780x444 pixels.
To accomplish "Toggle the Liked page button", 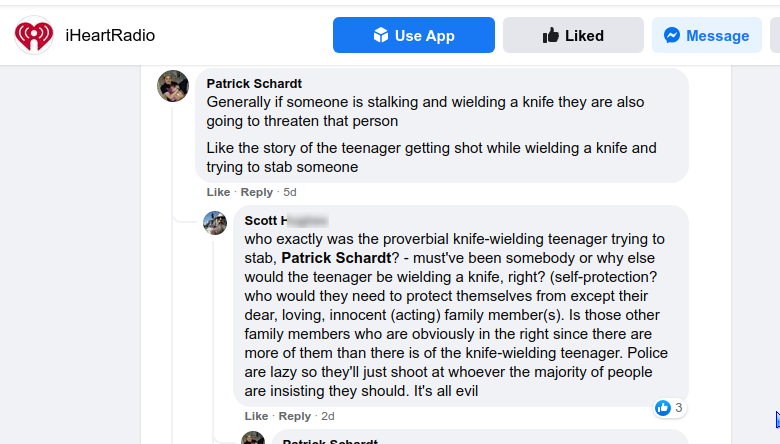I will 573,36.
